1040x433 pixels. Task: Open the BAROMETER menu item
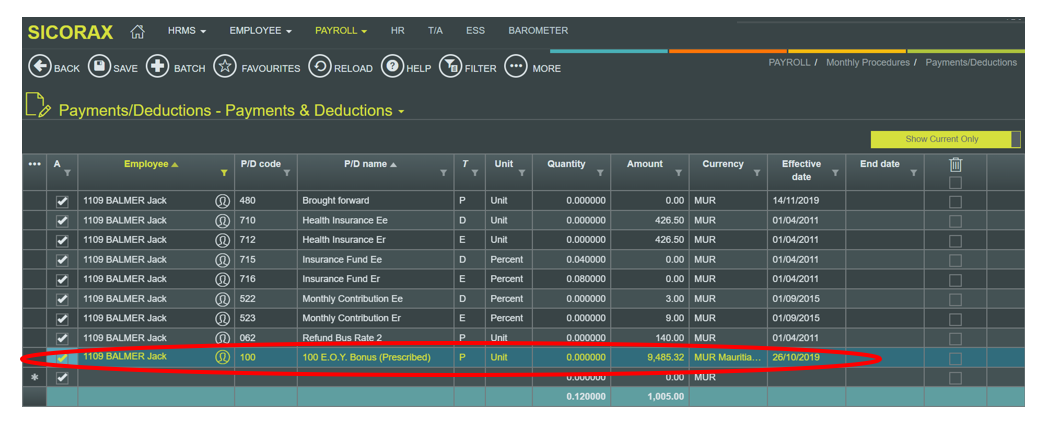pyautogui.click(x=538, y=31)
